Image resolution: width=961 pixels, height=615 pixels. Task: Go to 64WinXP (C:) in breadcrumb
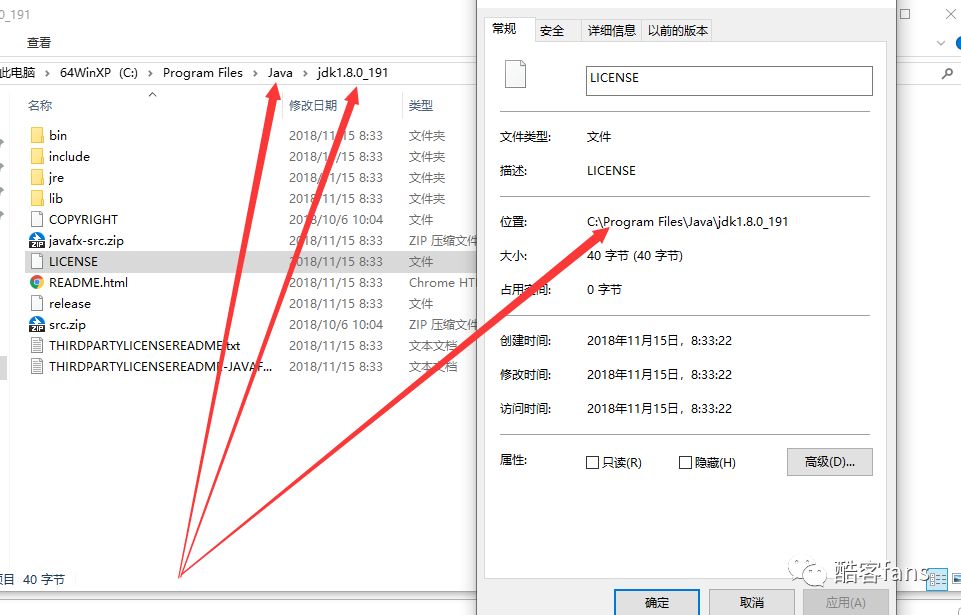99,72
